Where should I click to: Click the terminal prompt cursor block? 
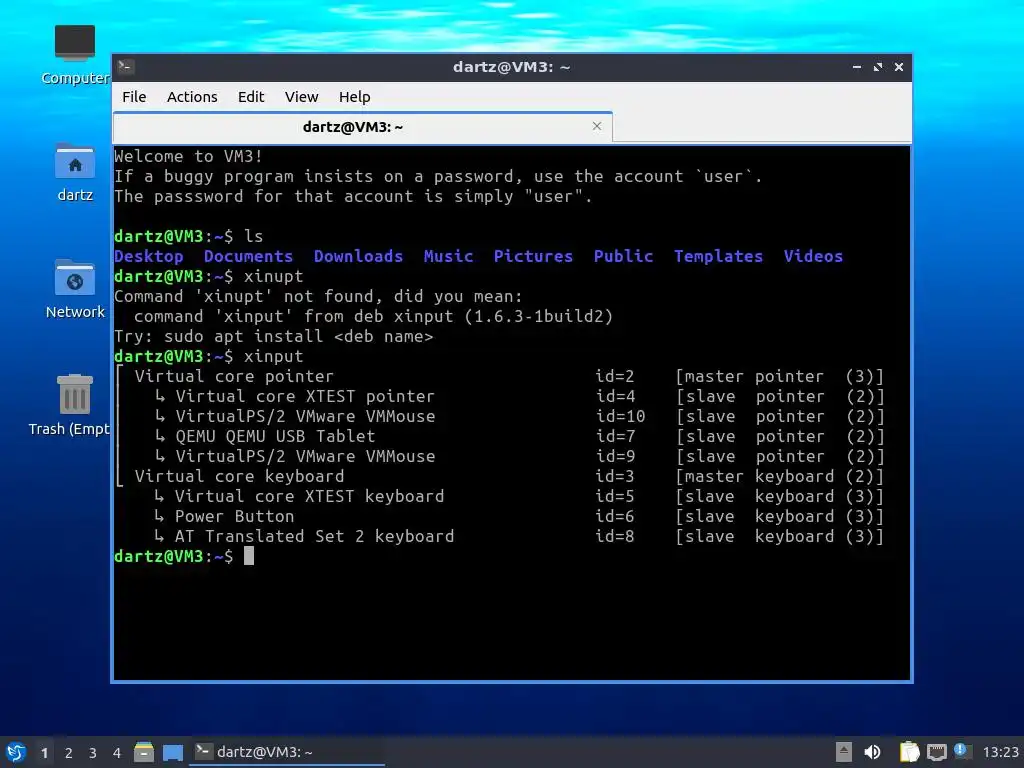point(249,556)
